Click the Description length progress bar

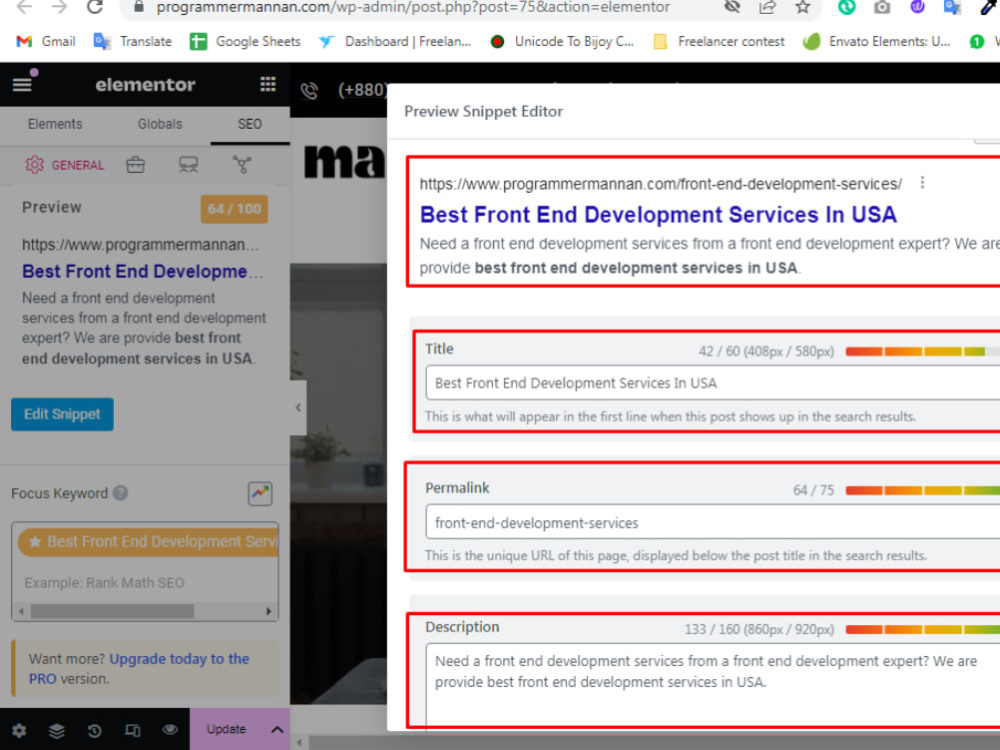pyautogui.click(x=922, y=629)
